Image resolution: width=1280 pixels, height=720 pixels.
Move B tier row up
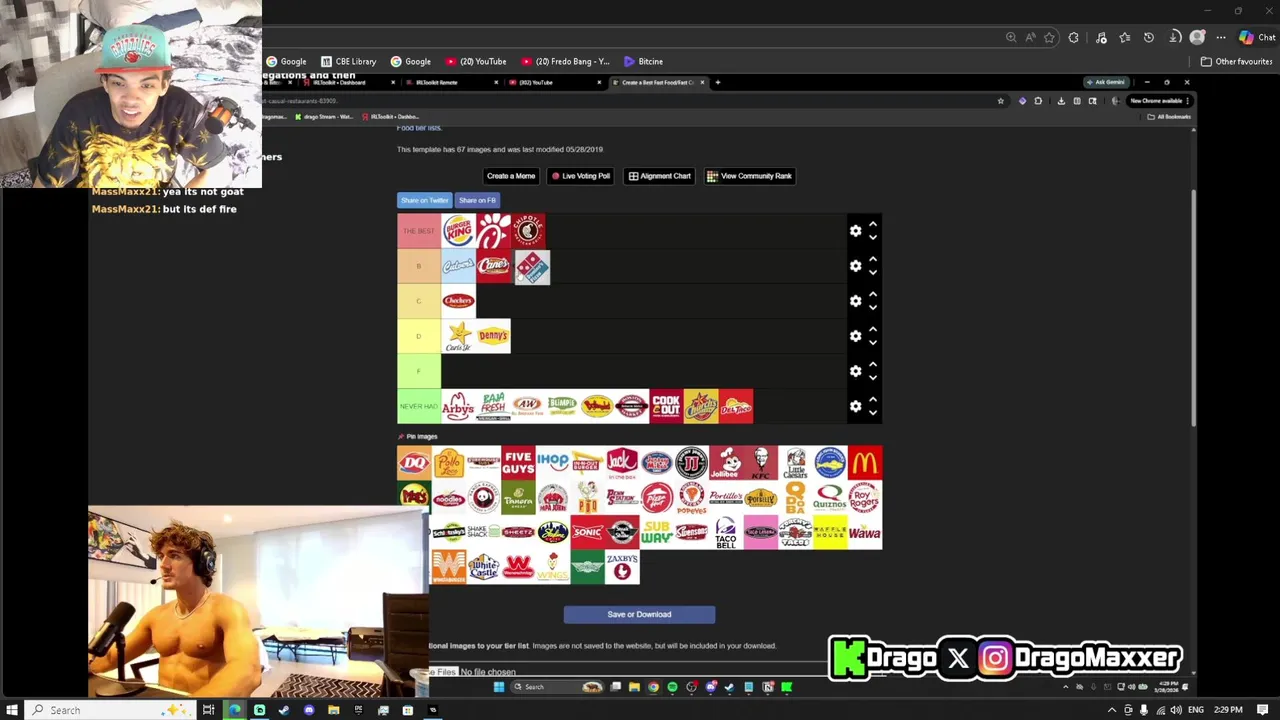873,259
